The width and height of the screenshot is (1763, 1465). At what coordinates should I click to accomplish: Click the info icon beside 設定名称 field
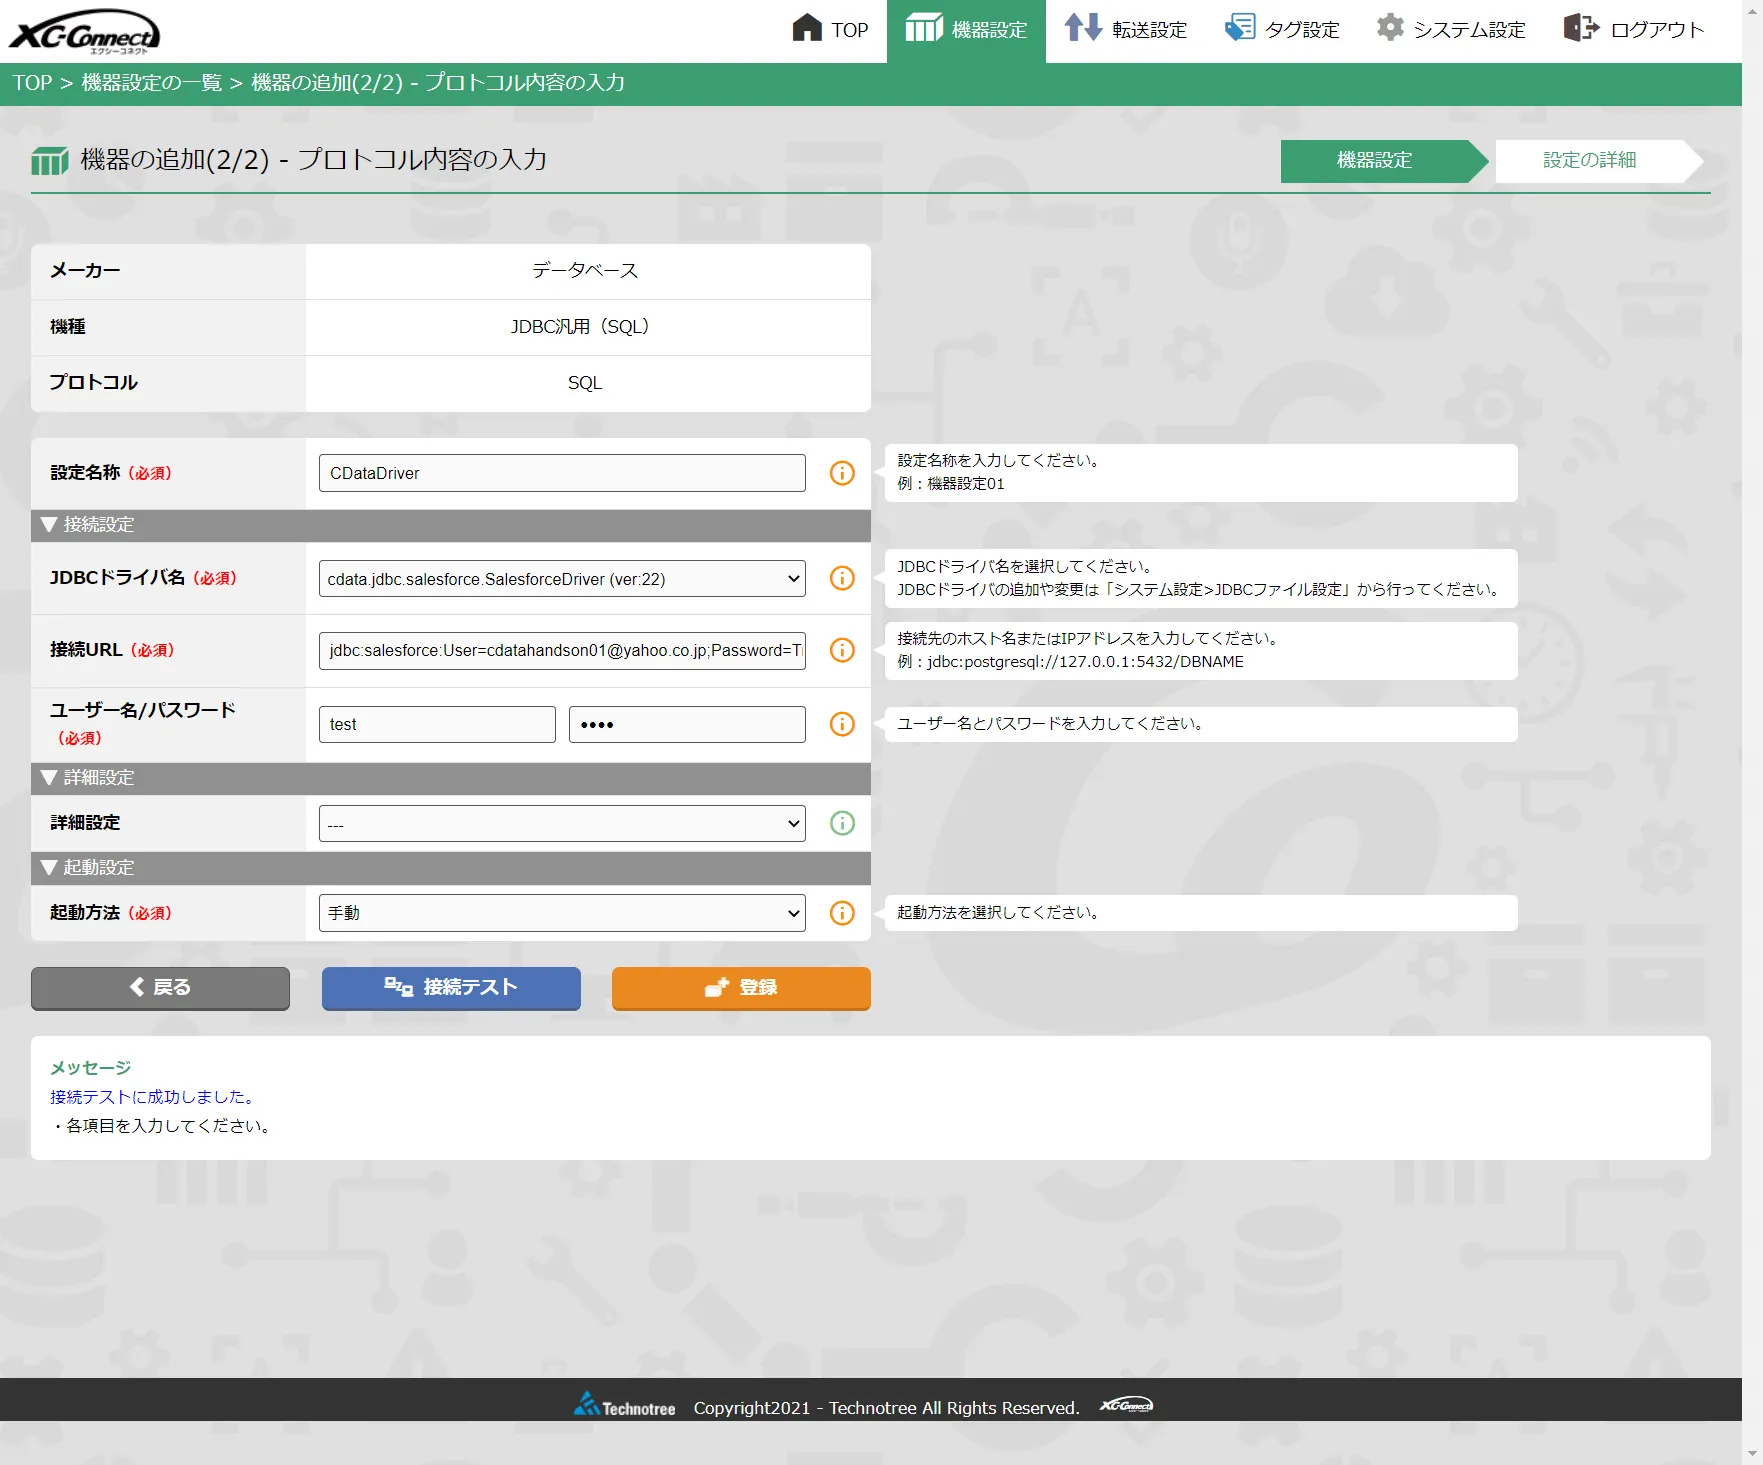click(841, 473)
